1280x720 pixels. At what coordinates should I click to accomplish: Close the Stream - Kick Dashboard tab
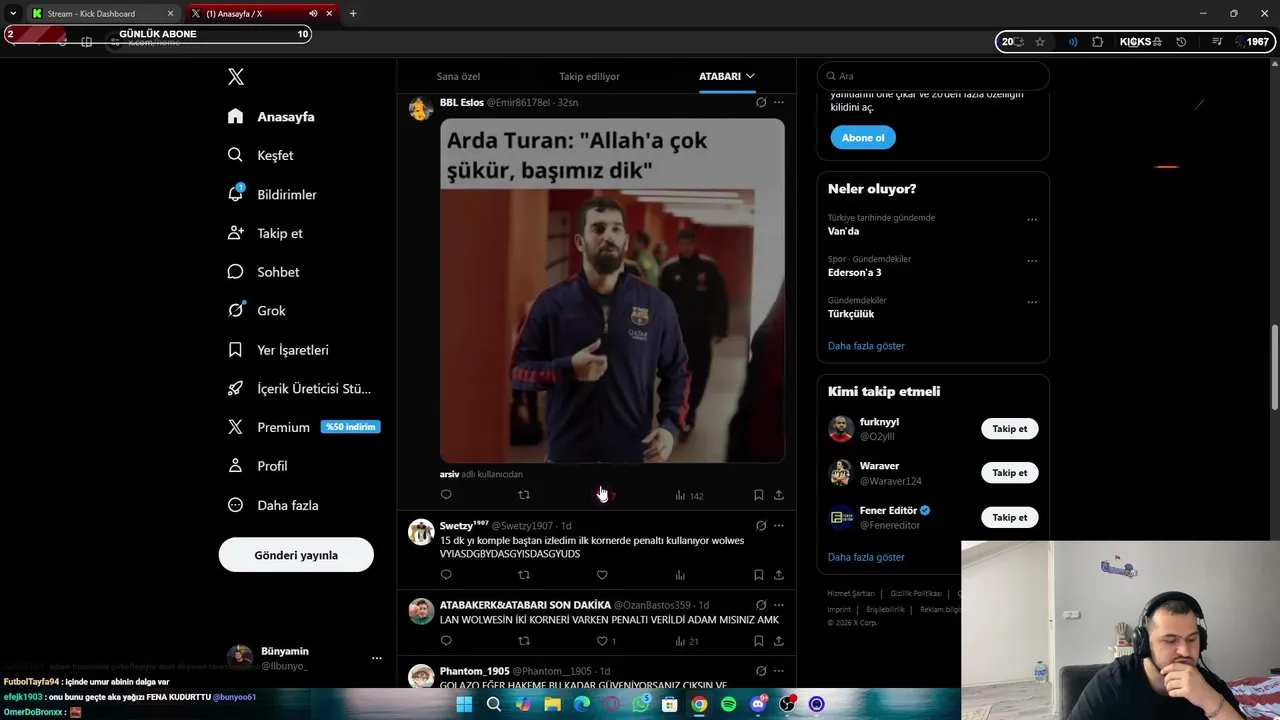point(170,14)
